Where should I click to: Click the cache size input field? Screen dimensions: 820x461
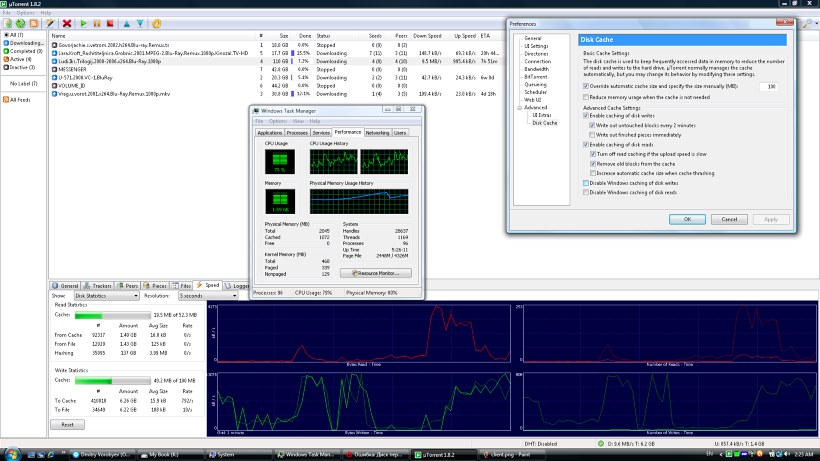[x=769, y=87]
